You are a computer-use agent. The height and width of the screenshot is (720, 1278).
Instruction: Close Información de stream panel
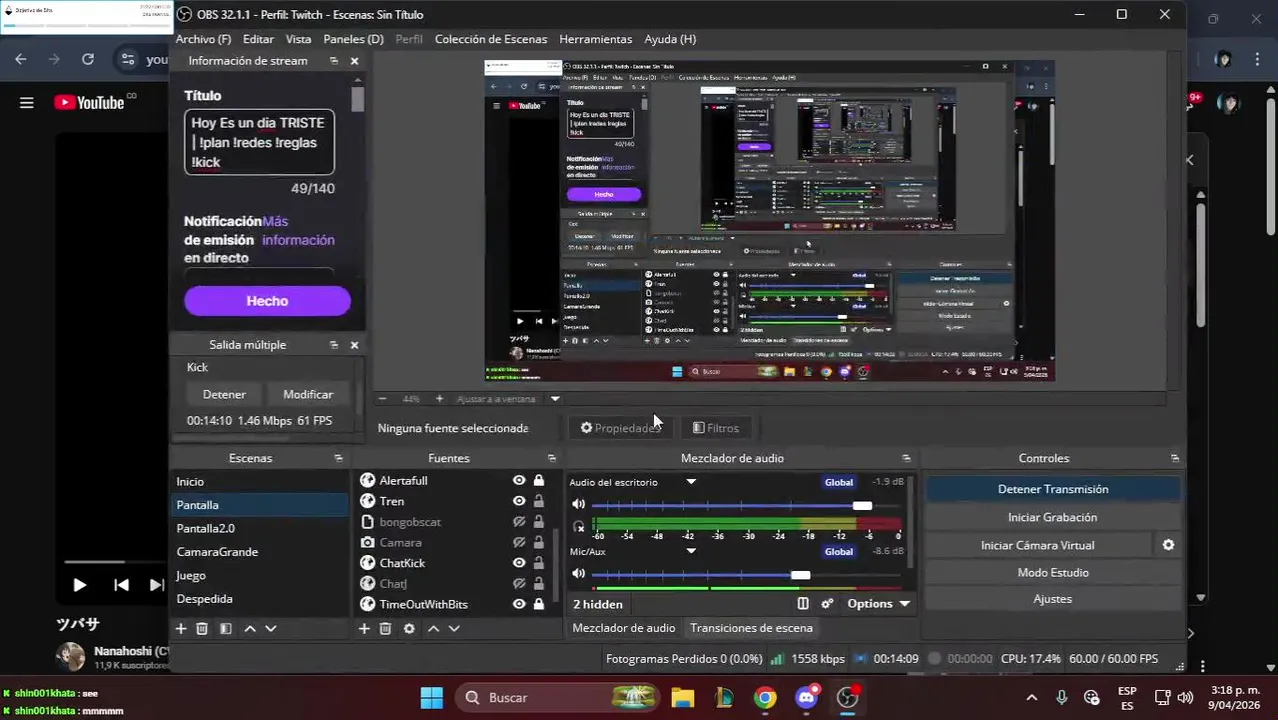(354, 61)
